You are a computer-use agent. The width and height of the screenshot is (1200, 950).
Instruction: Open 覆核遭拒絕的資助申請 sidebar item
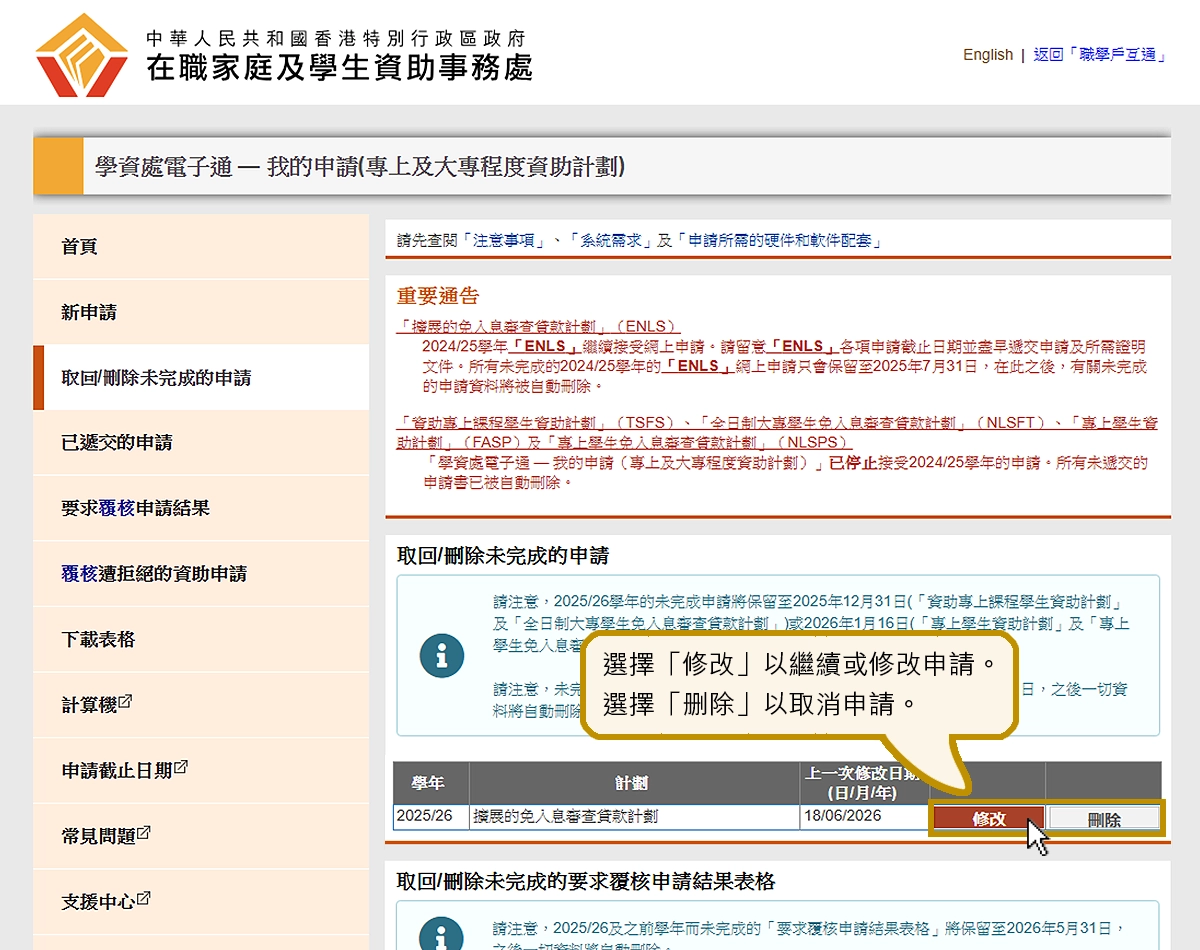pyautogui.click(x=154, y=574)
